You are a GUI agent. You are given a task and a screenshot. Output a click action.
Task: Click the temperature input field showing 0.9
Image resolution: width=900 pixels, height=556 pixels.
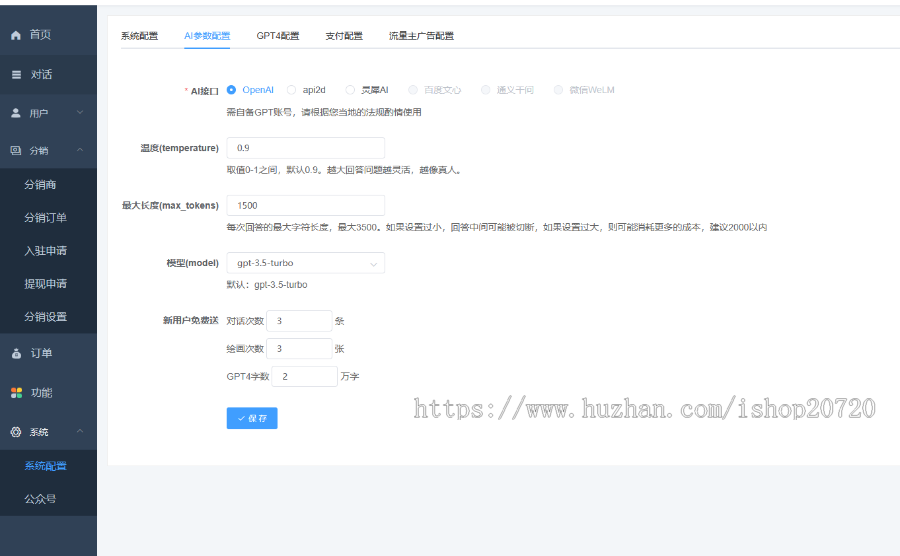point(305,148)
